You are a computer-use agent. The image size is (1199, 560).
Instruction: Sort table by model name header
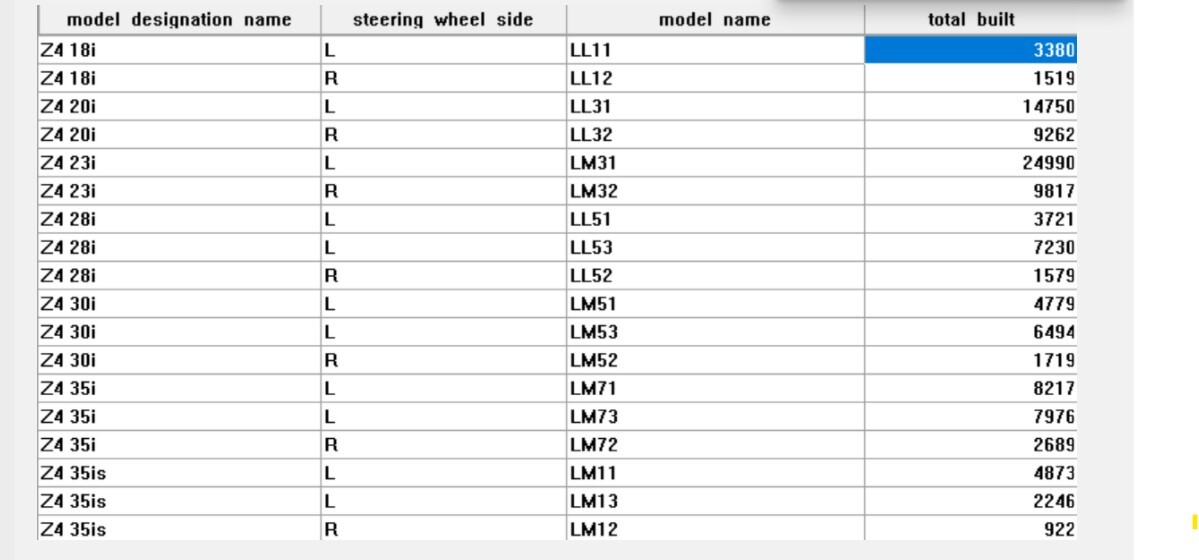tap(715, 19)
